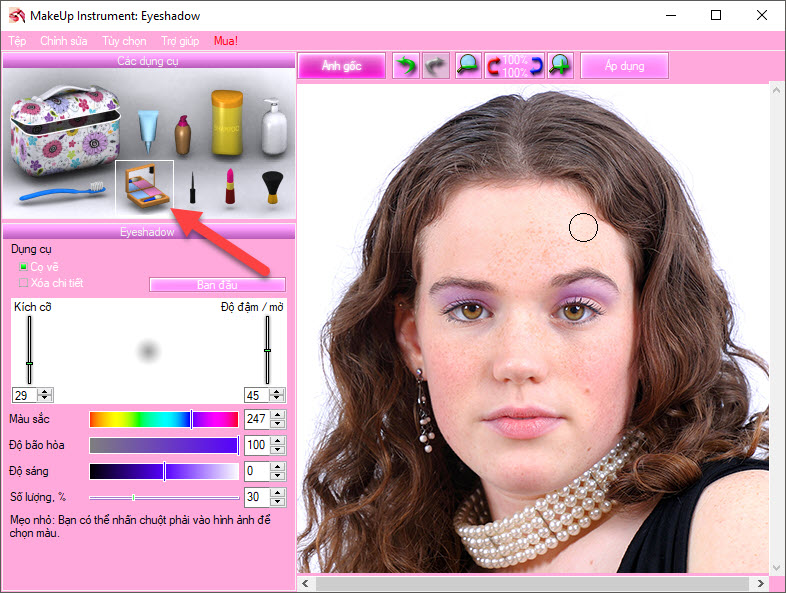Open the Trợ giúp menu
The width and height of the screenshot is (786, 593).
(x=180, y=41)
